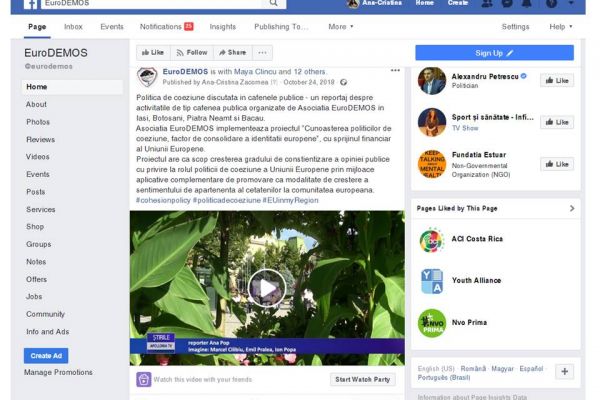Open Maya Clincu profile link
Screen dimensions: 600x400
click(255, 72)
